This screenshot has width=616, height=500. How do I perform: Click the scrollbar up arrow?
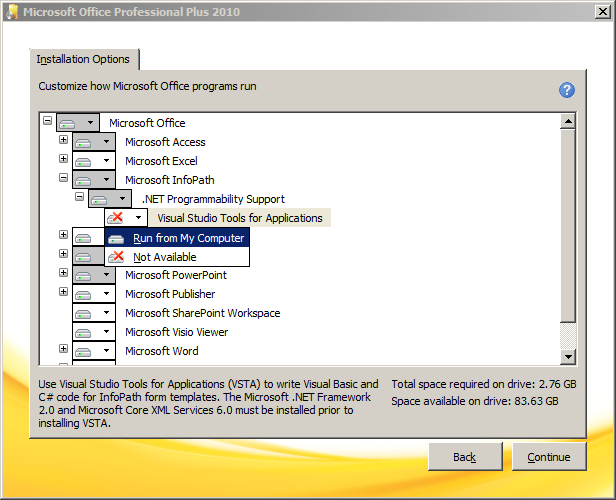pos(568,121)
